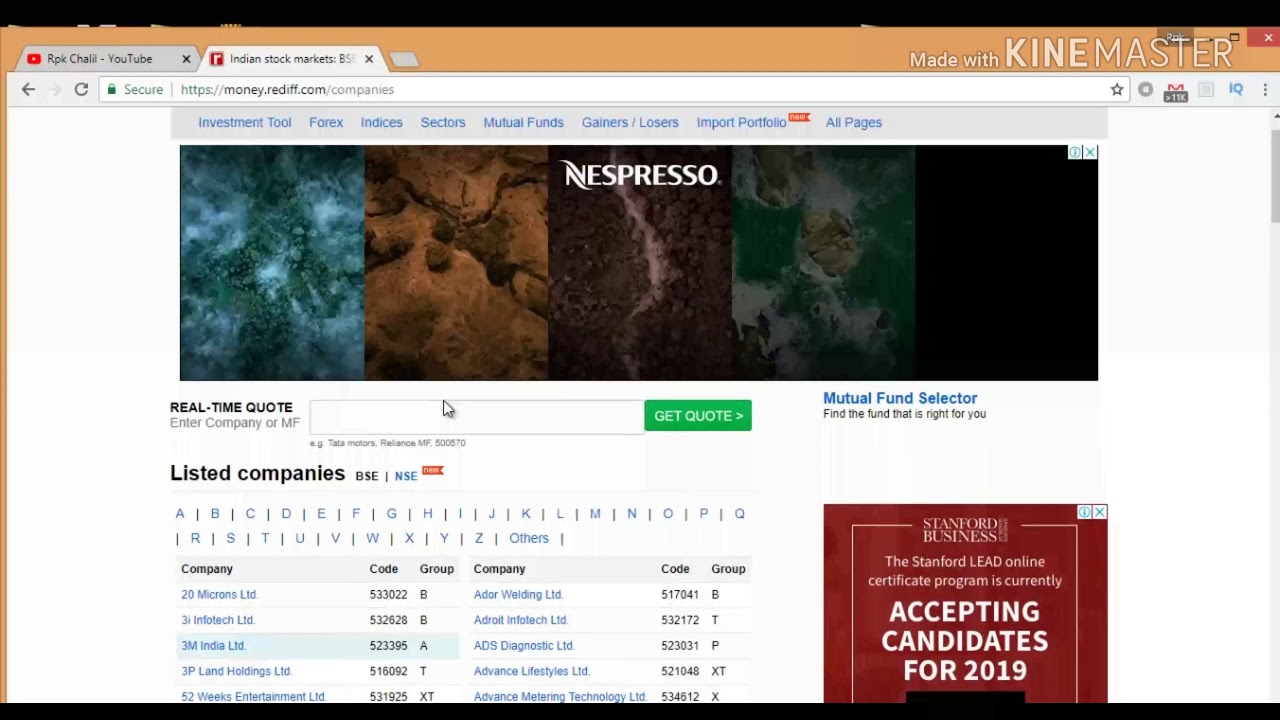Image resolution: width=1280 pixels, height=720 pixels.
Task: Switch listed companies to NSE
Action: [406, 476]
